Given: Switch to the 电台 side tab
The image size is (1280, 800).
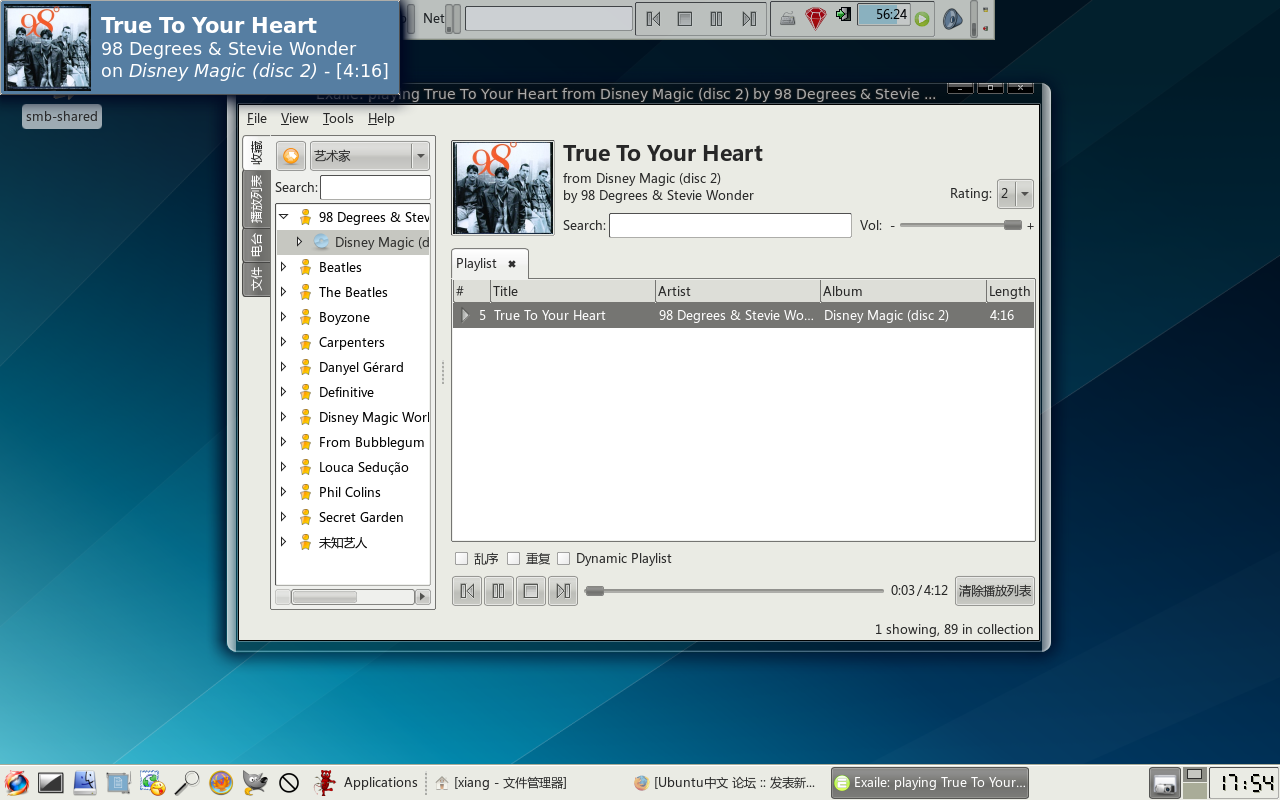Looking at the screenshot, I should pyautogui.click(x=257, y=245).
